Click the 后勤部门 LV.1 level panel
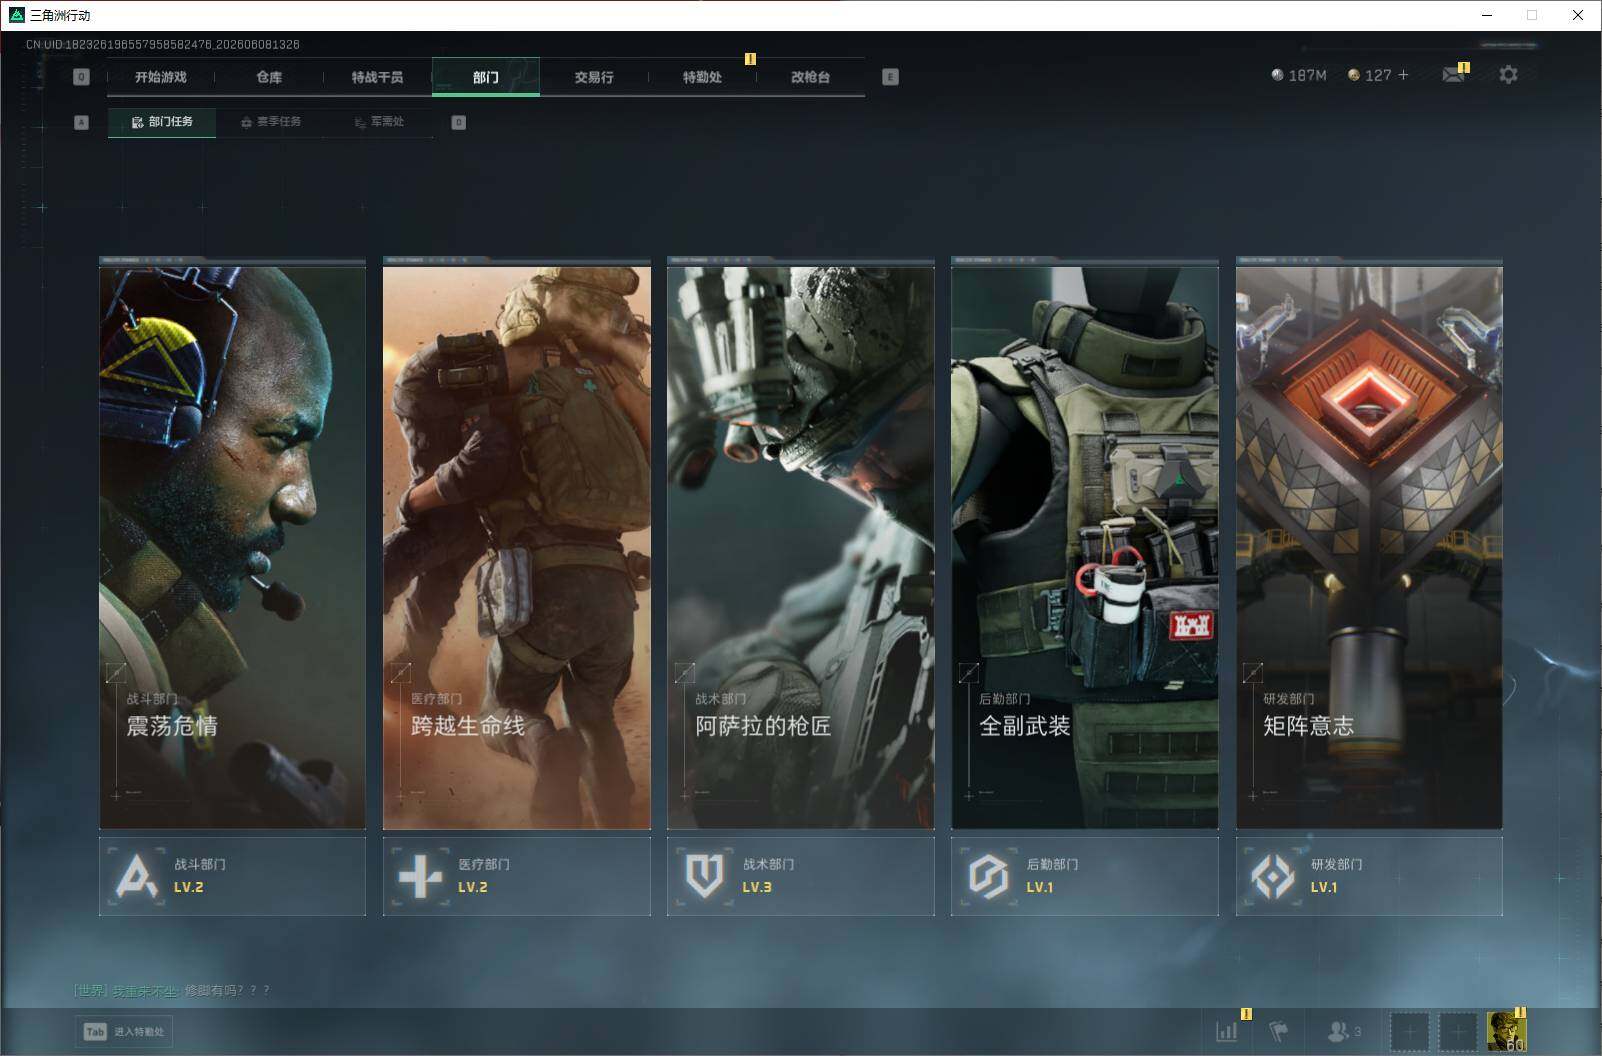Image resolution: width=1602 pixels, height=1056 pixels. pyautogui.click(x=1085, y=876)
